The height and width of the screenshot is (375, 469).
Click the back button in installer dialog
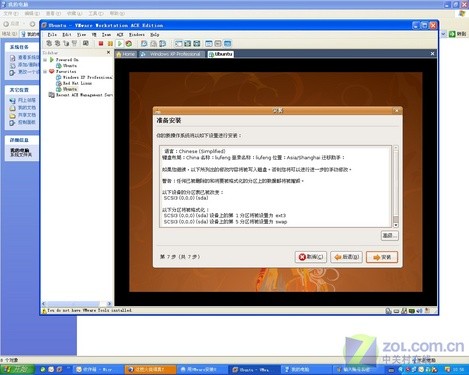[347, 257]
